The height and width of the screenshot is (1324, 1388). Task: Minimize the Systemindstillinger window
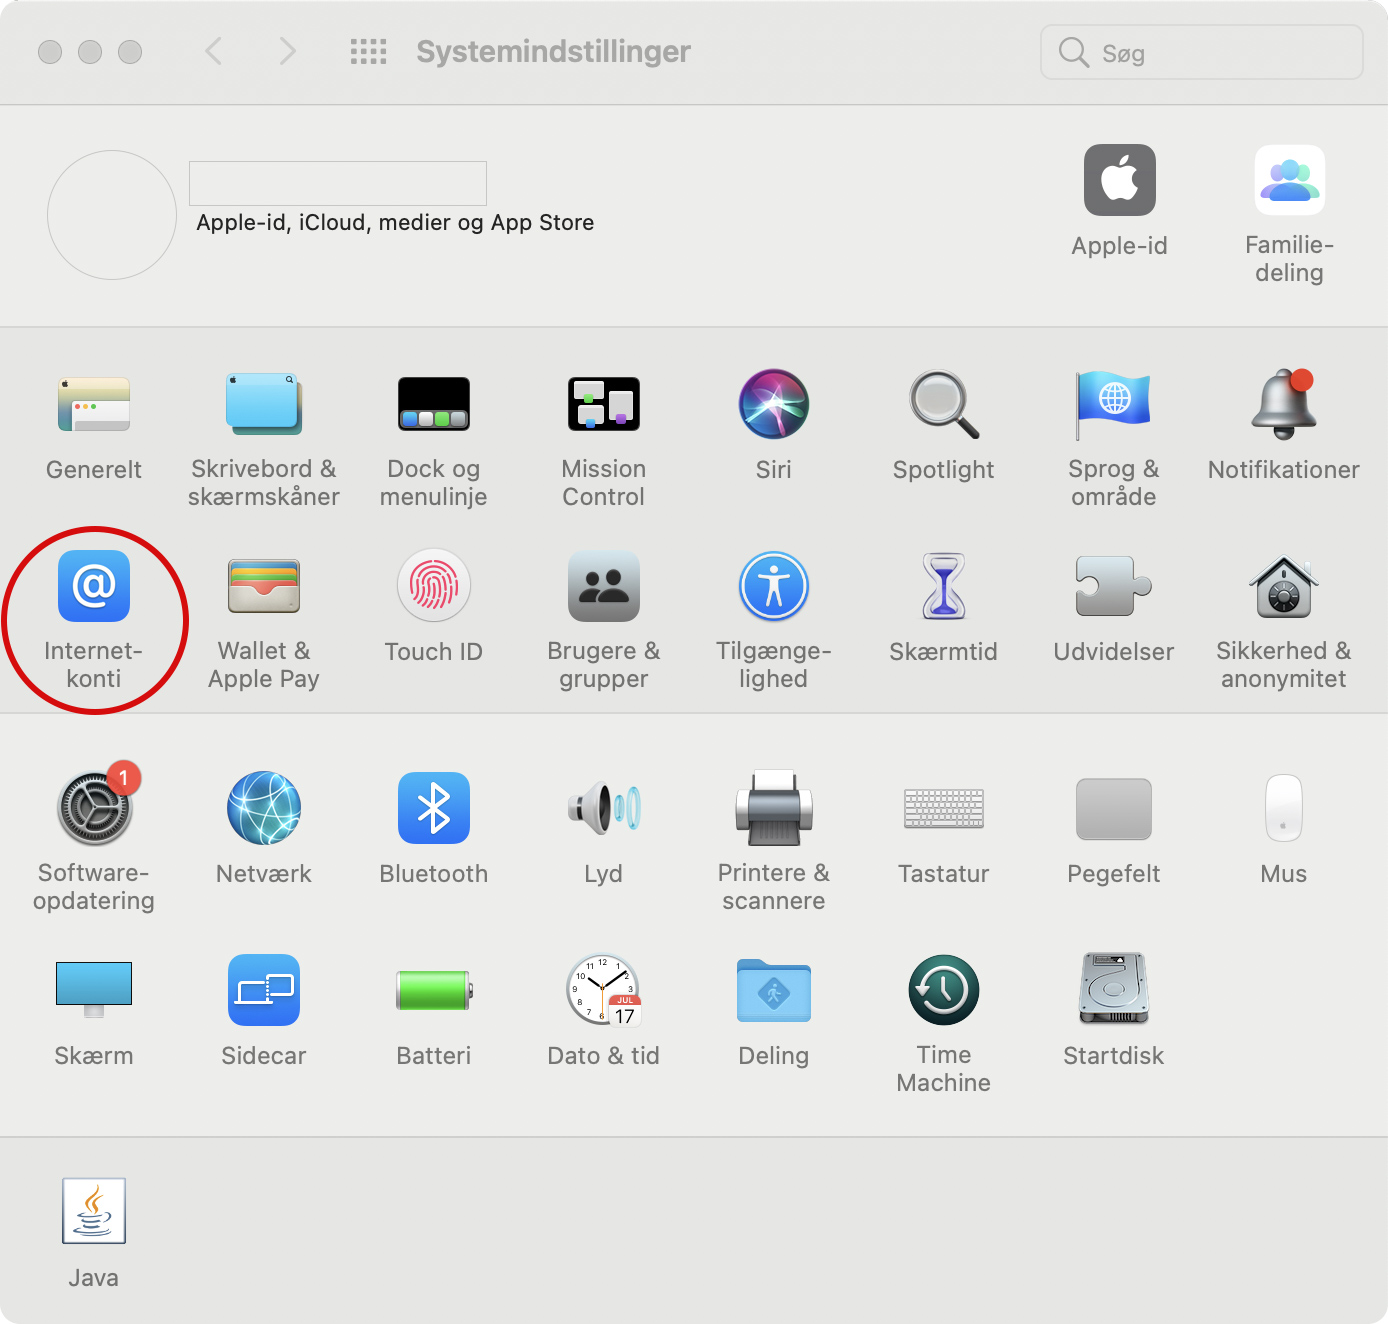pyautogui.click(x=90, y=52)
